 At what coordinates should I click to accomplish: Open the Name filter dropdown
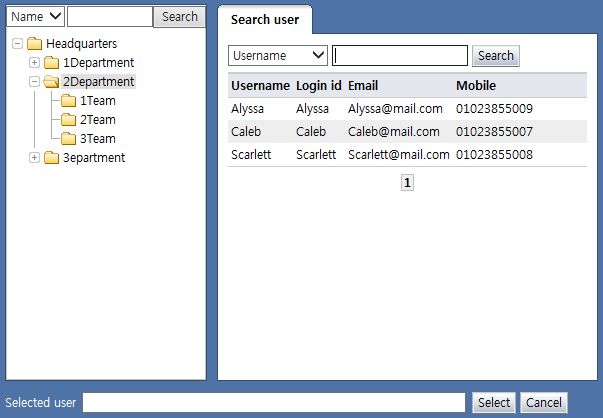click(x=35, y=16)
